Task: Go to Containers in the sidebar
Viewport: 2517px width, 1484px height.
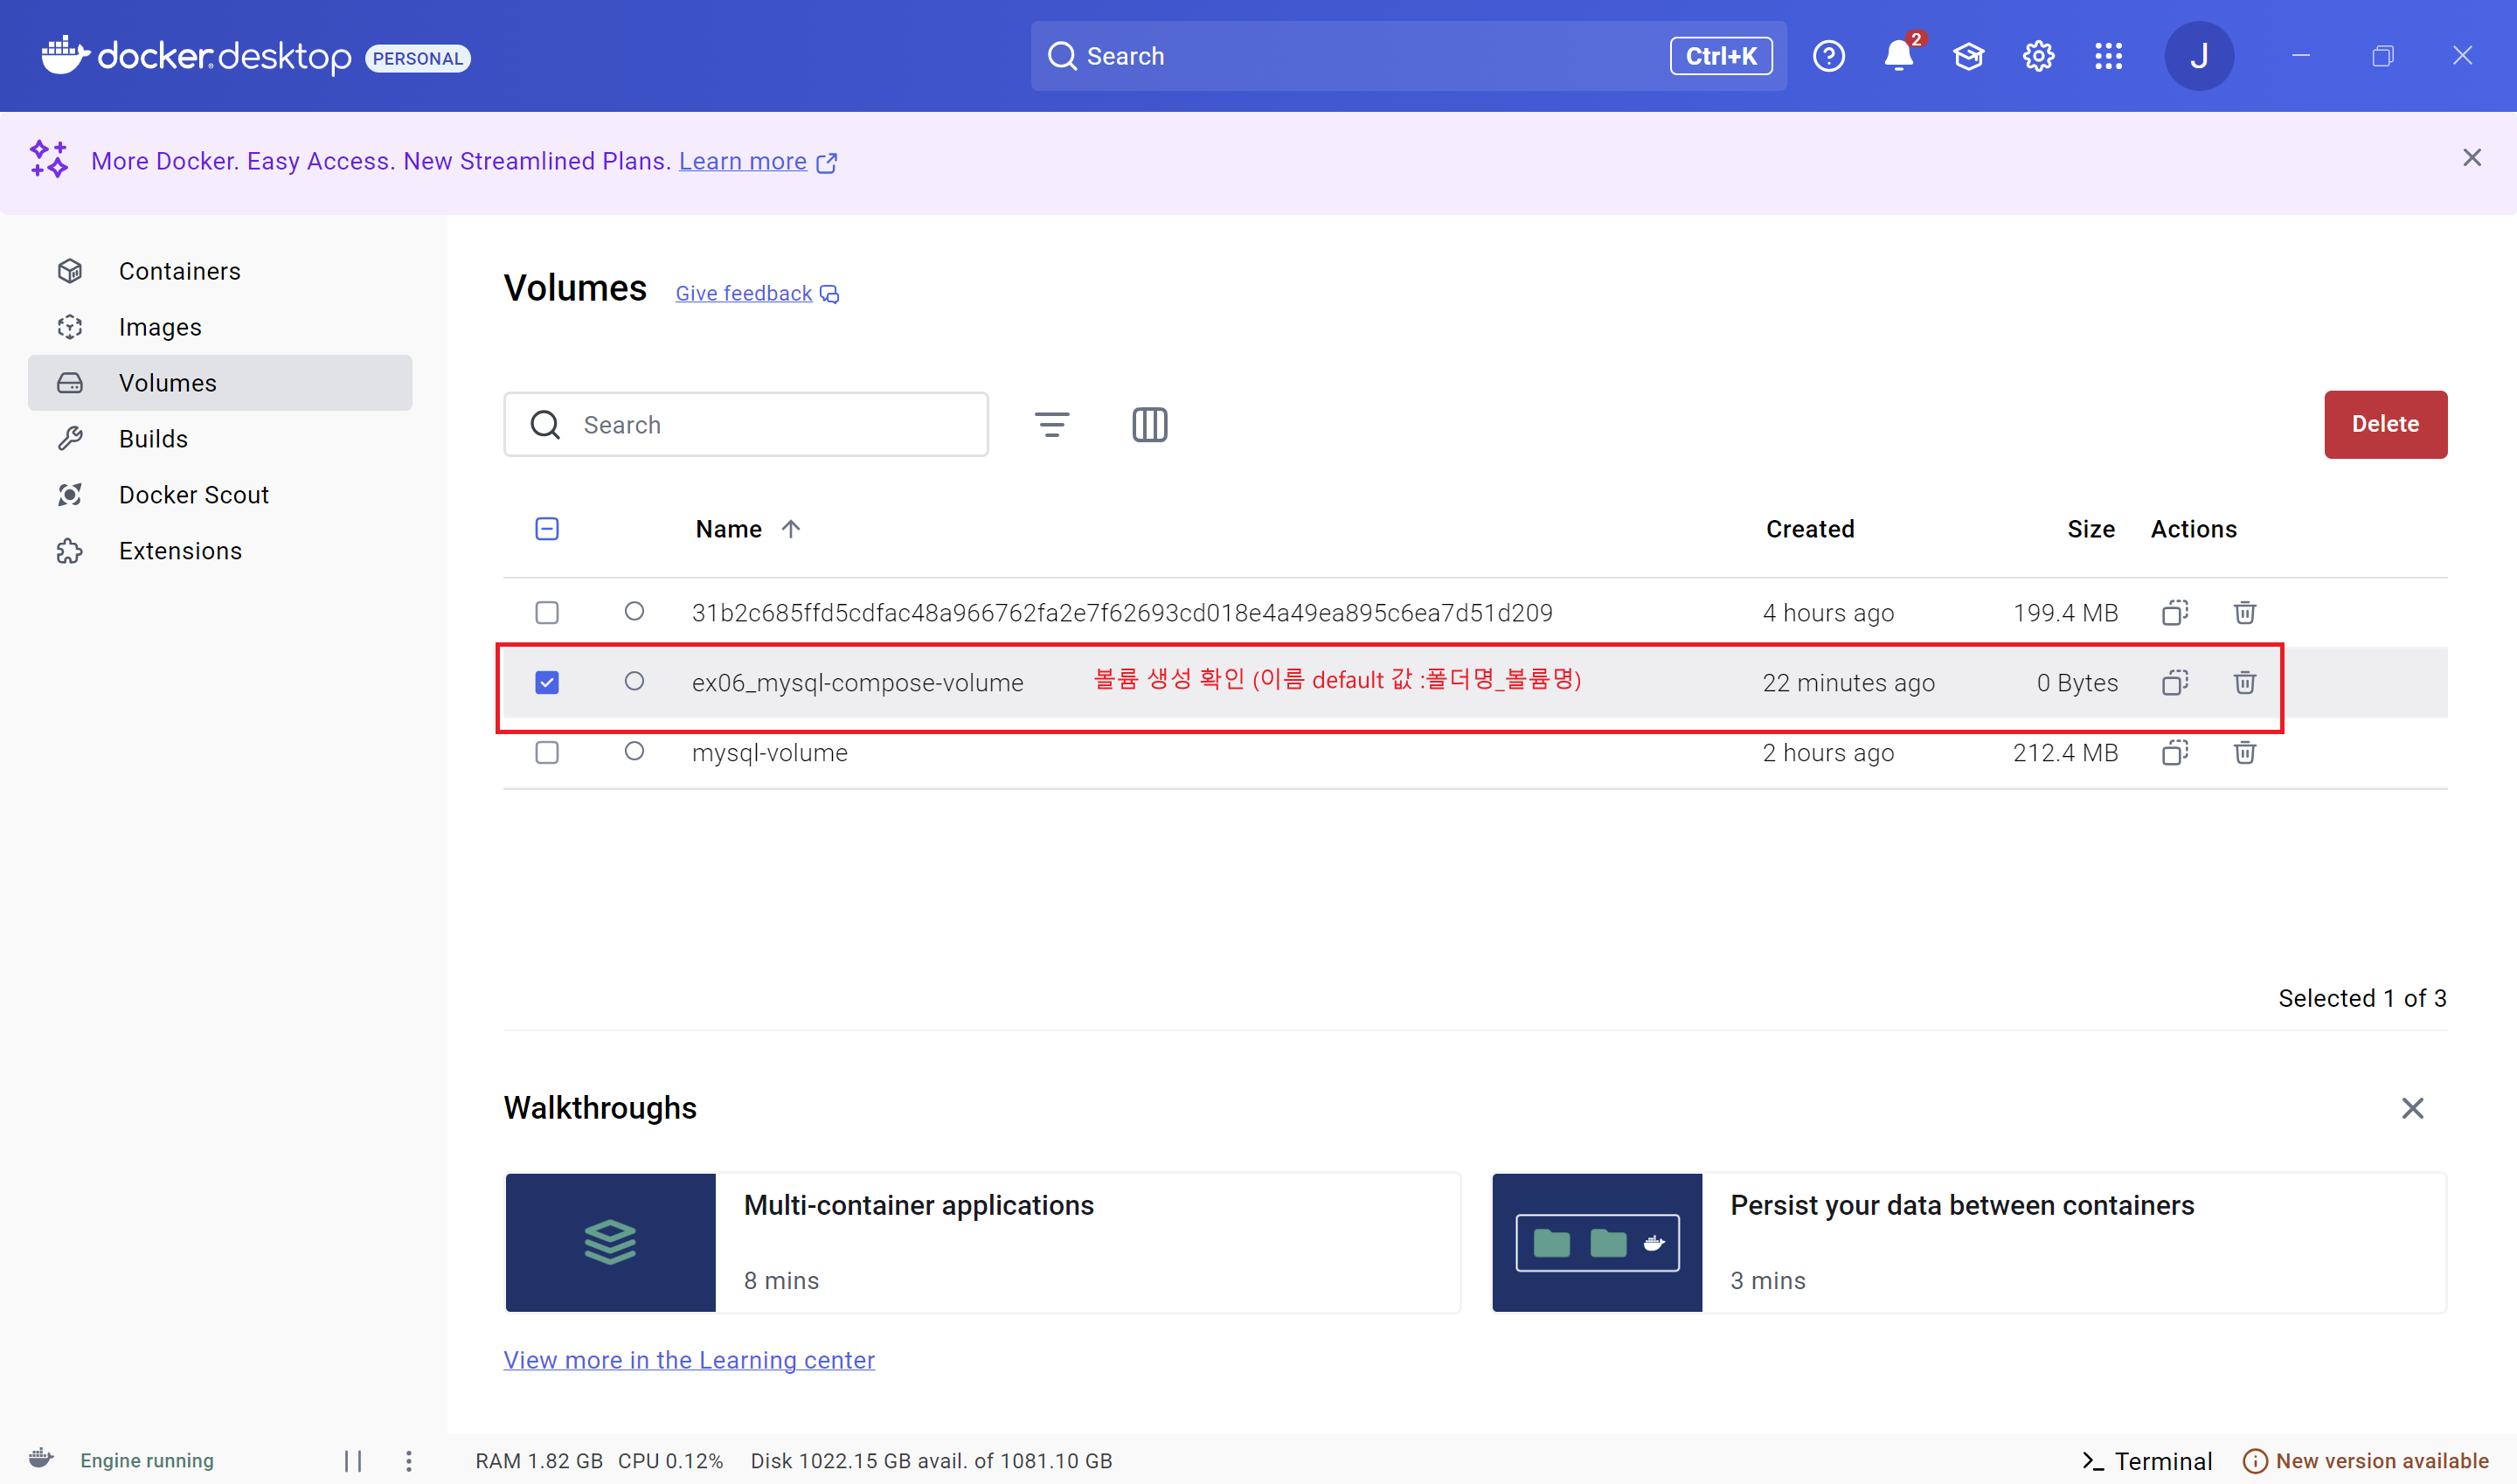Action: (x=180, y=271)
